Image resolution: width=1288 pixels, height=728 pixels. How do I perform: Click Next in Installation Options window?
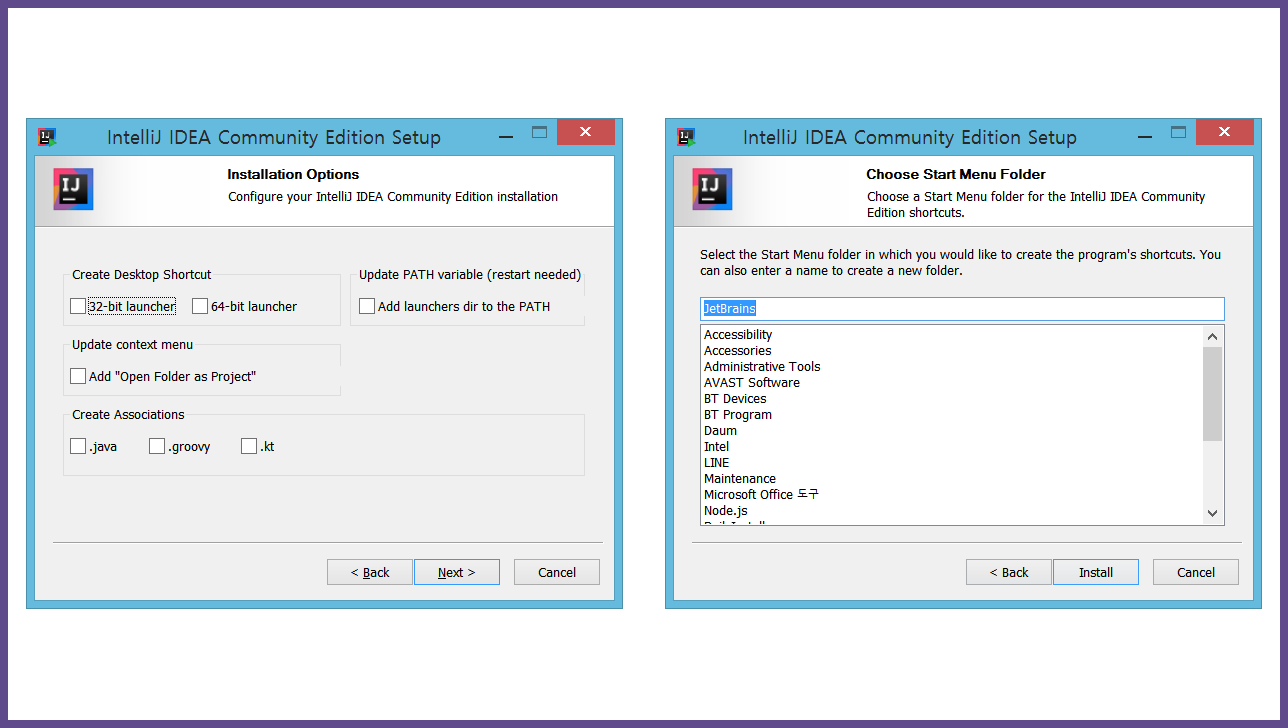point(457,572)
